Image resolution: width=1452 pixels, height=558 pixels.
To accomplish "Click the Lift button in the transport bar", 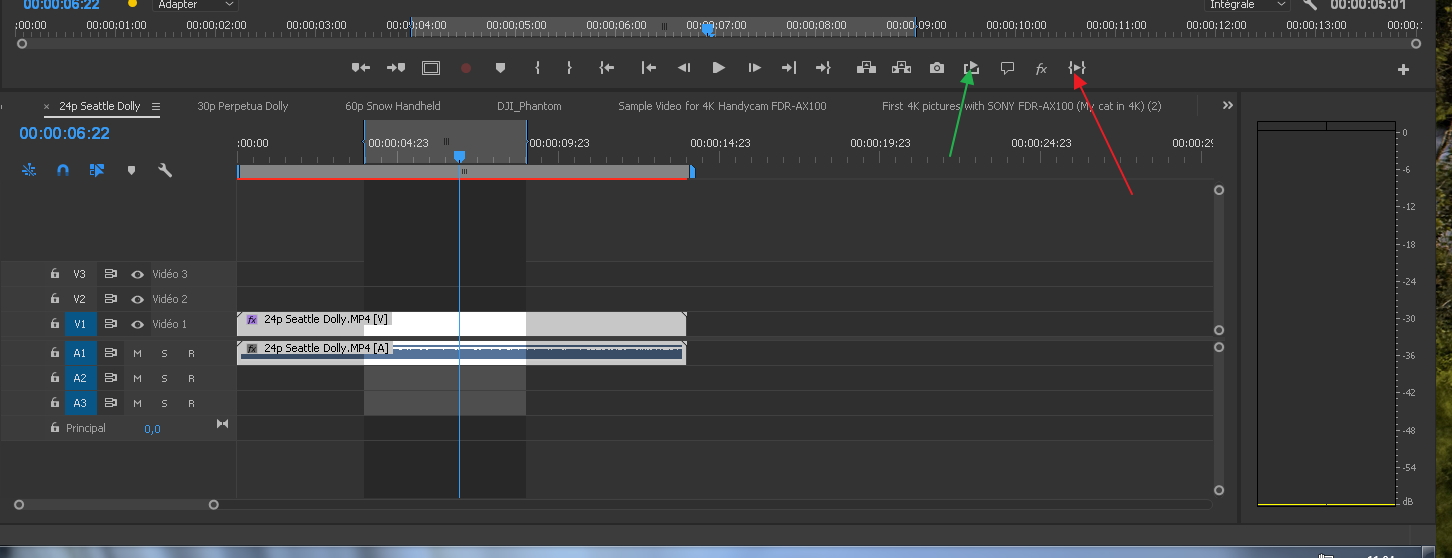I will click(866, 68).
